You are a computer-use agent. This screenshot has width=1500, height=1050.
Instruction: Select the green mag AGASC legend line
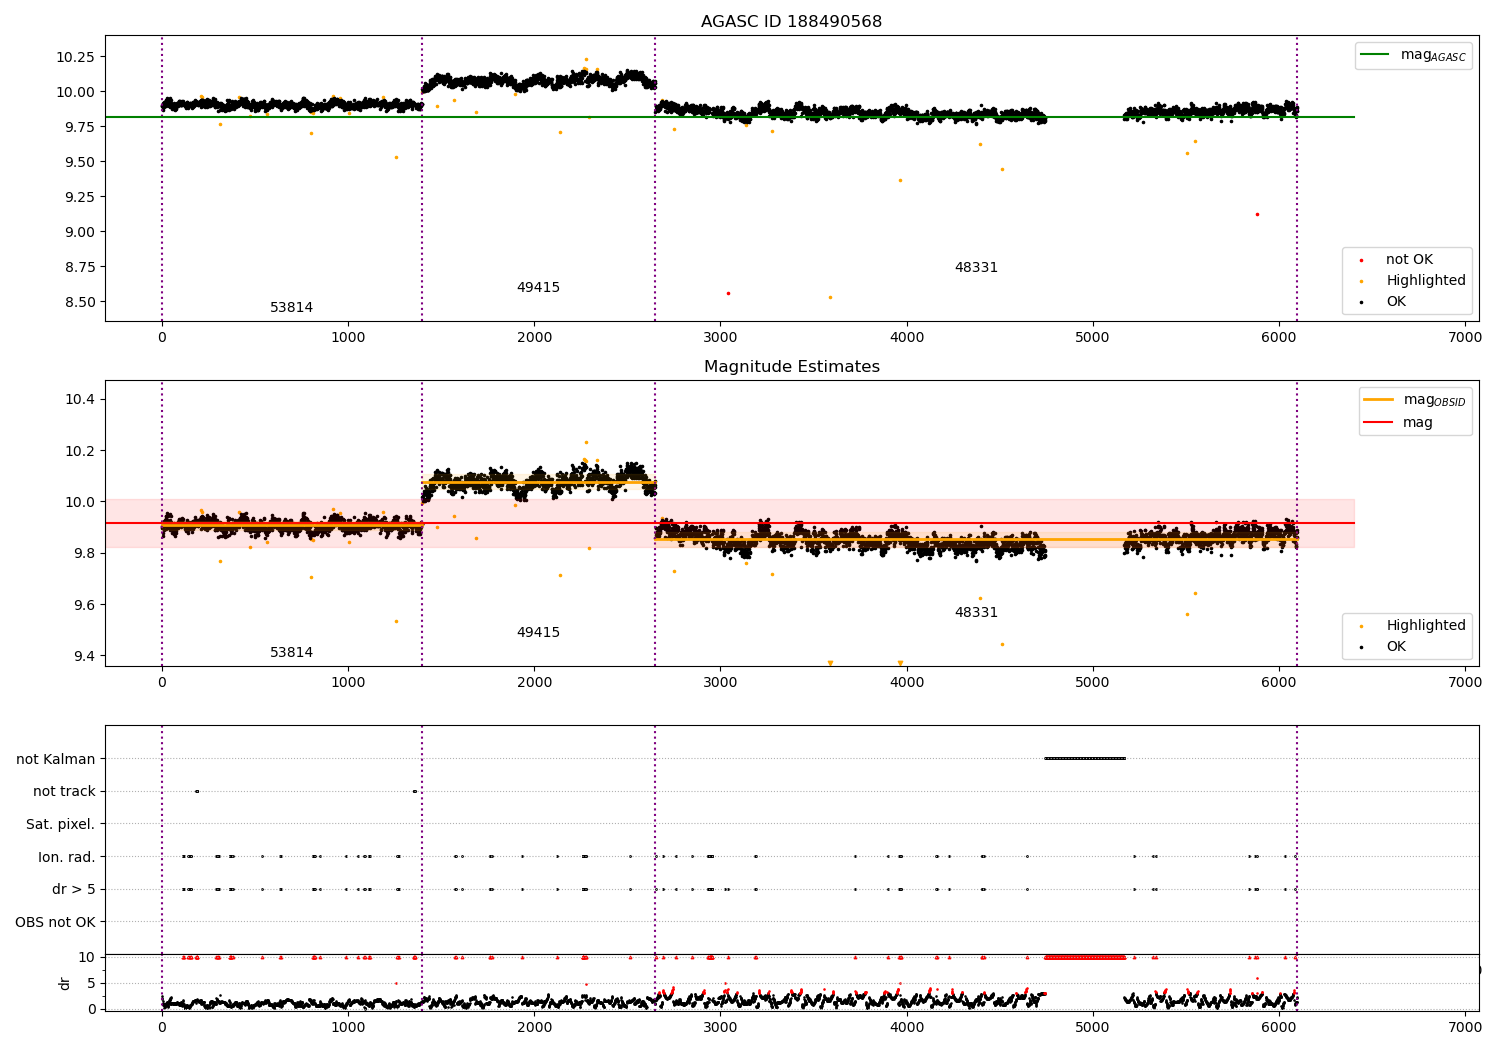click(x=1375, y=55)
